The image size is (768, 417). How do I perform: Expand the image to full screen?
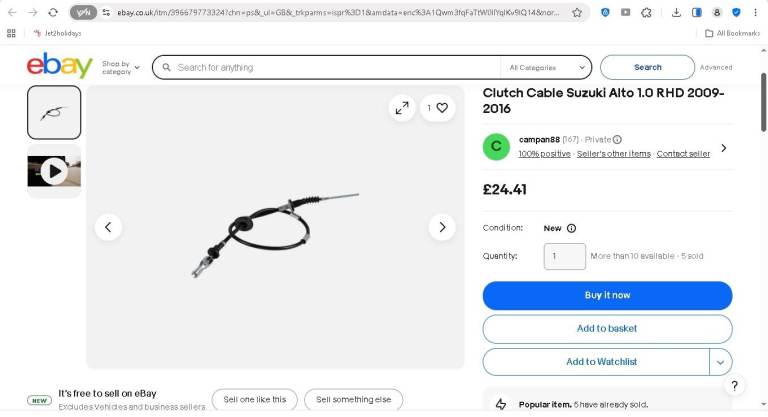tap(402, 108)
